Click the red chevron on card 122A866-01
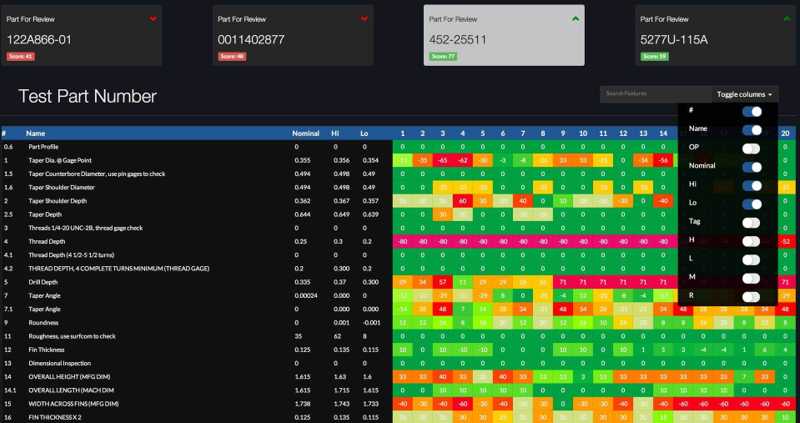 click(153, 19)
